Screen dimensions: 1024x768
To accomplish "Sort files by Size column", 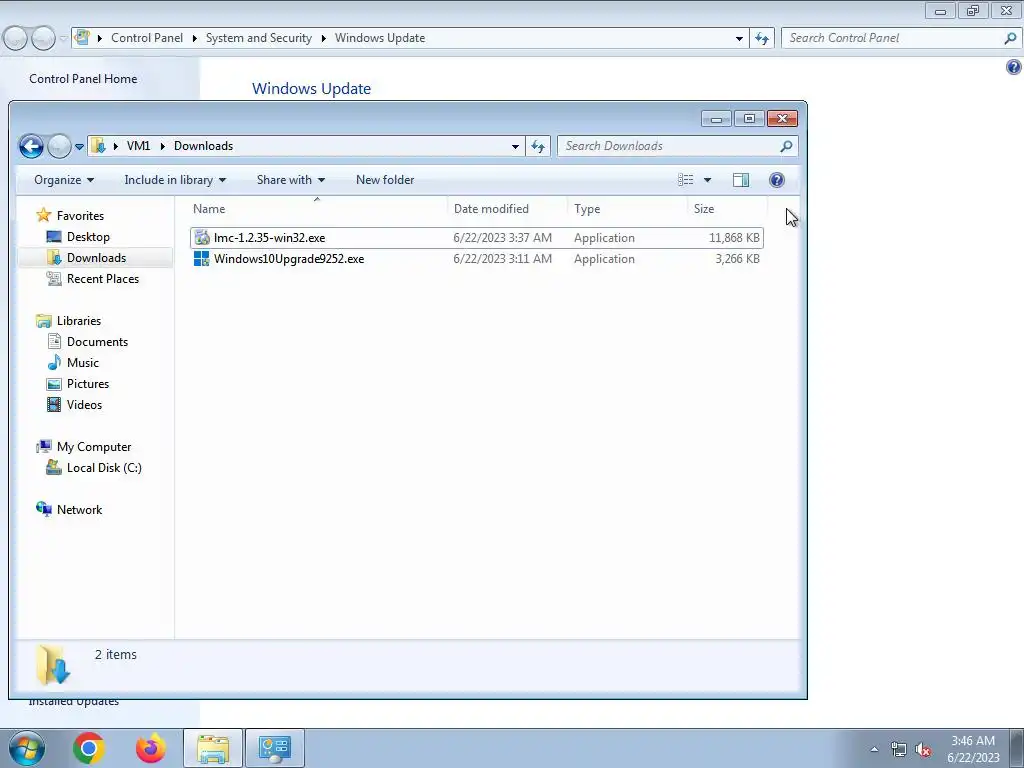I will tap(727, 209).
